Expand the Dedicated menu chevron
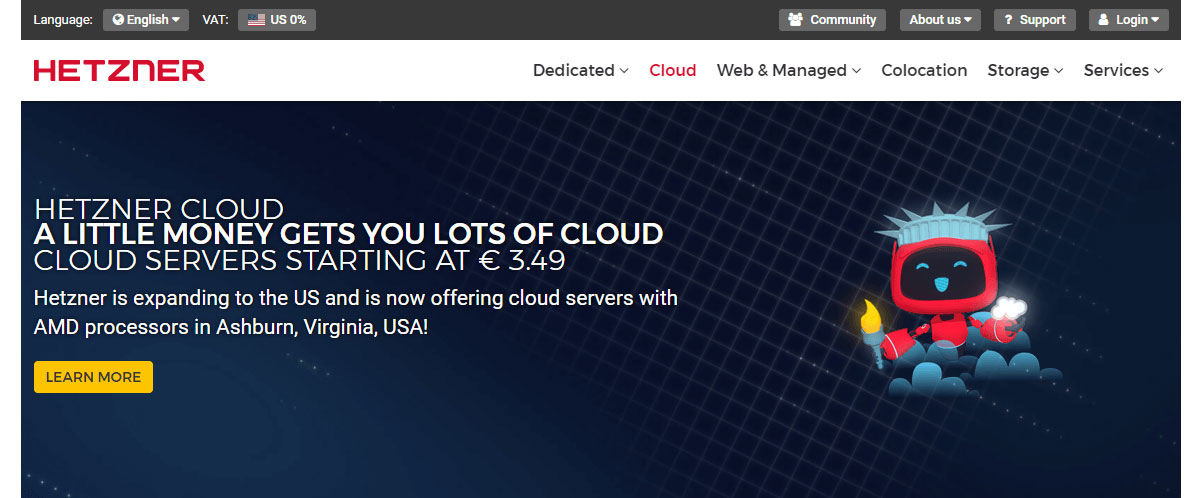 pos(624,71)
